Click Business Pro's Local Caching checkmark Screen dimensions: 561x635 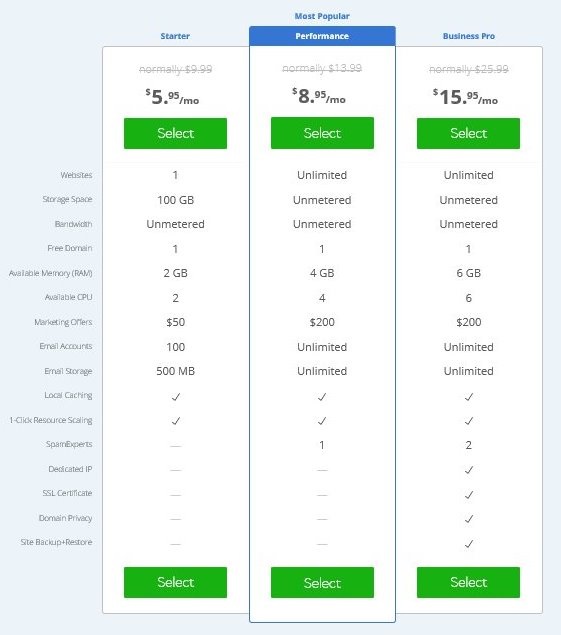(x=469, y=397)
